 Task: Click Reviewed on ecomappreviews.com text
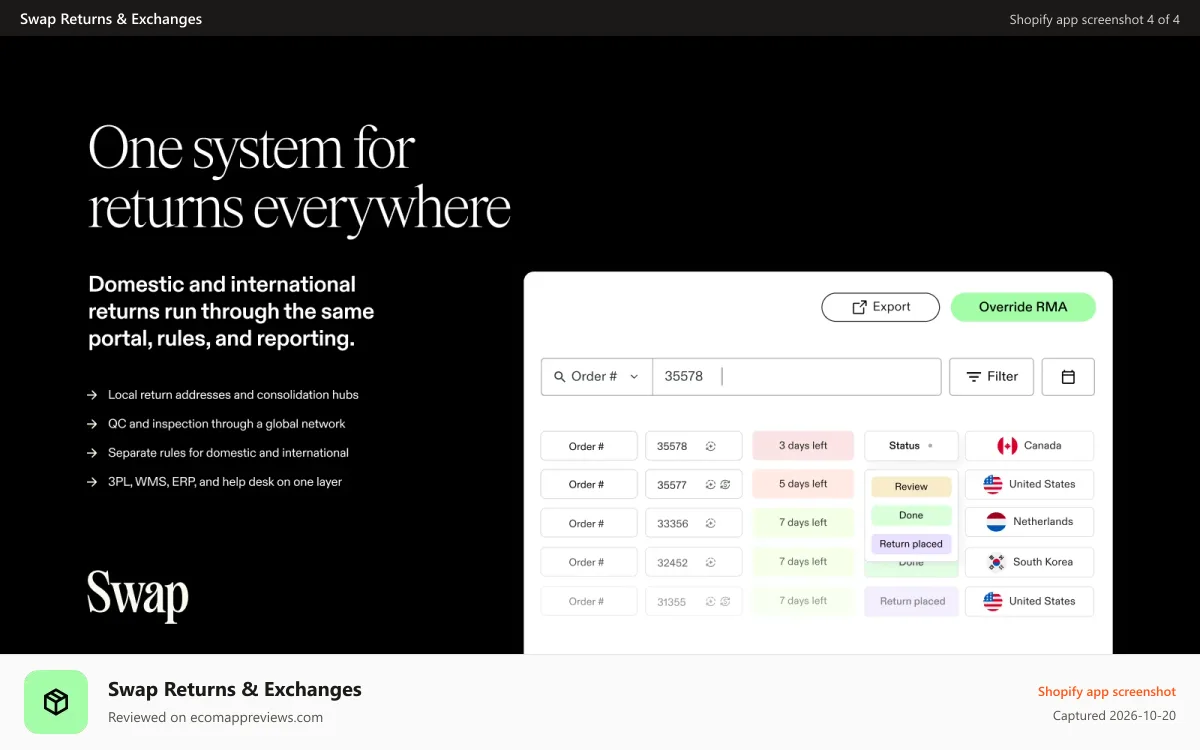[215, 717]
